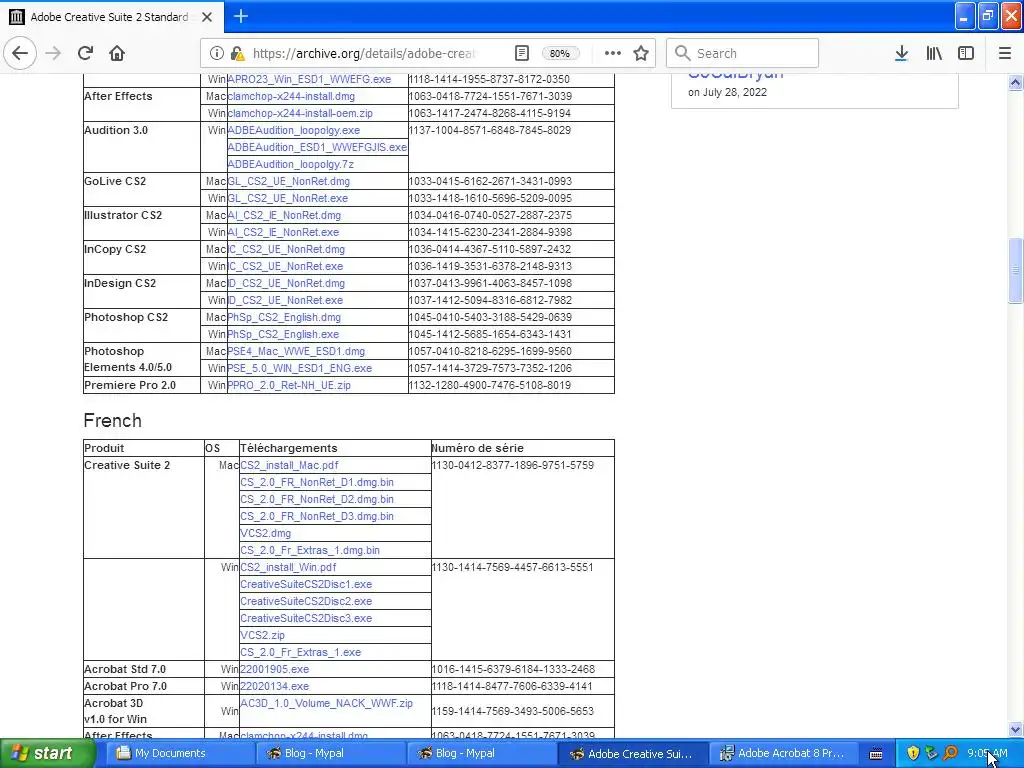Download CreativeSuiteCS2Disc1.exe
The width and height of the screenshot is (1024, 768).
pyautogui.click(x=306, y=584)
